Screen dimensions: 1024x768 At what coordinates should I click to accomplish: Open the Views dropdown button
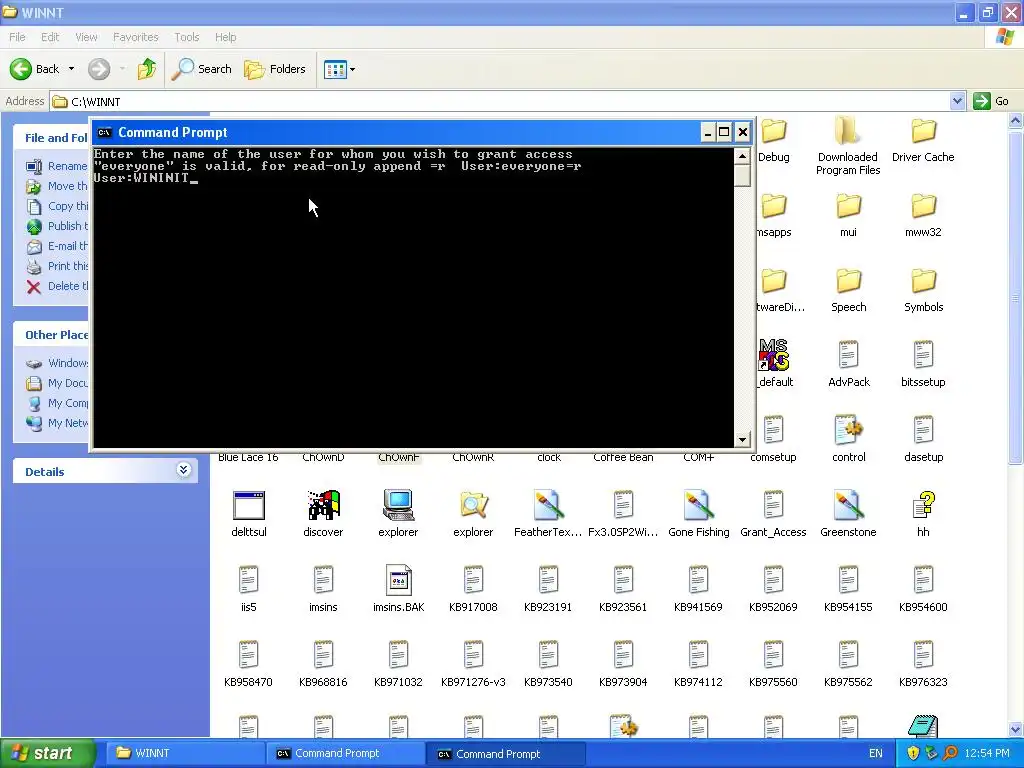[x=340, y=69]
